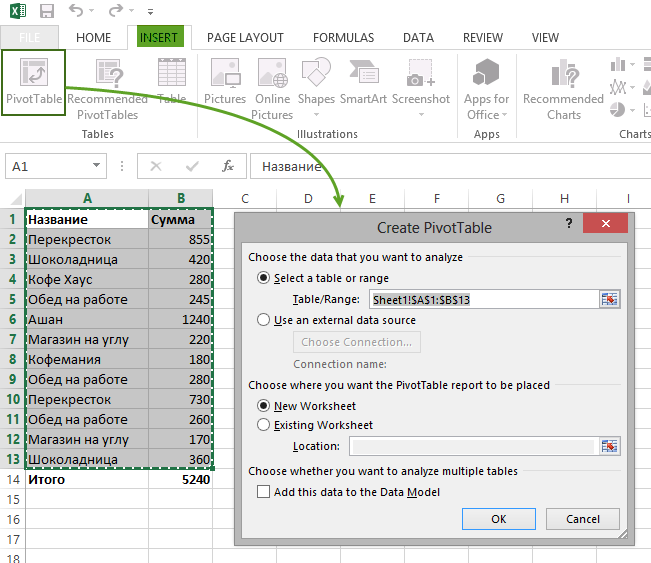Viewport: 651px width, 563px height.
Task: Select the value 1240 cell
Action: 181,319
